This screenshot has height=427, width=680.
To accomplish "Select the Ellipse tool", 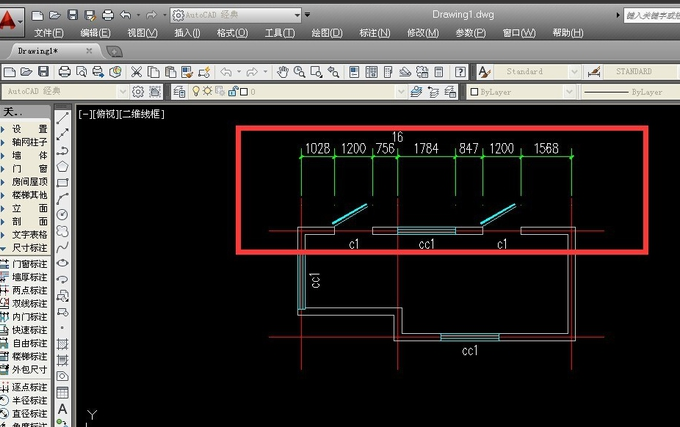I will point(62,263).
